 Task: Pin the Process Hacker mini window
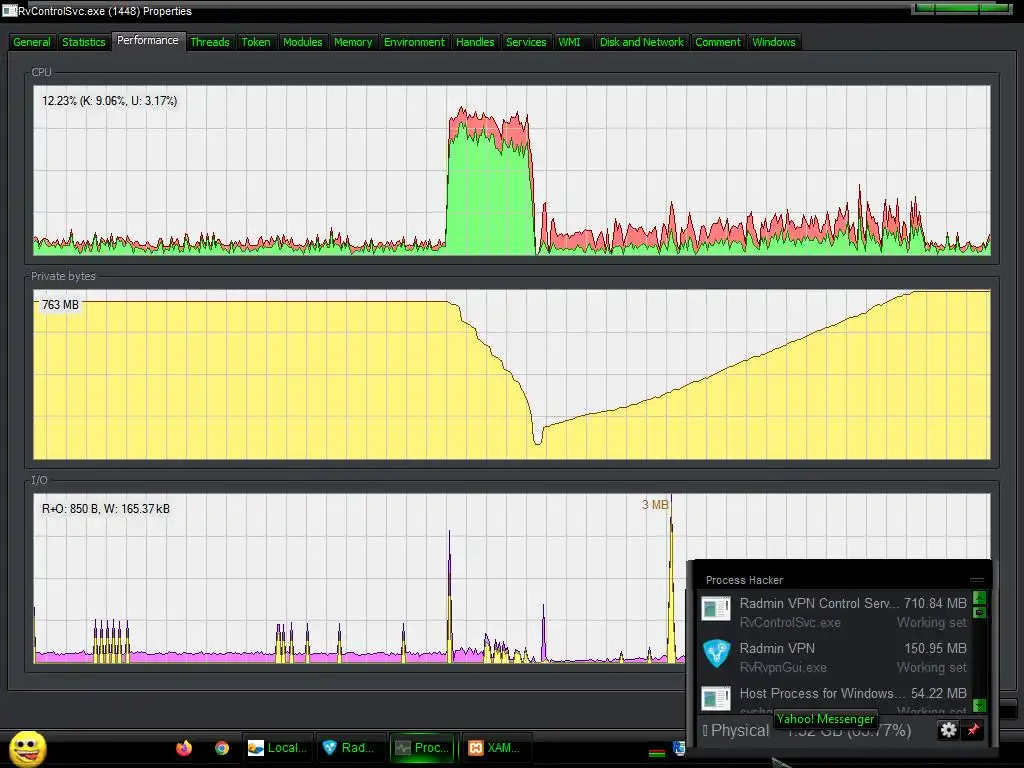[x=973, y=730]
